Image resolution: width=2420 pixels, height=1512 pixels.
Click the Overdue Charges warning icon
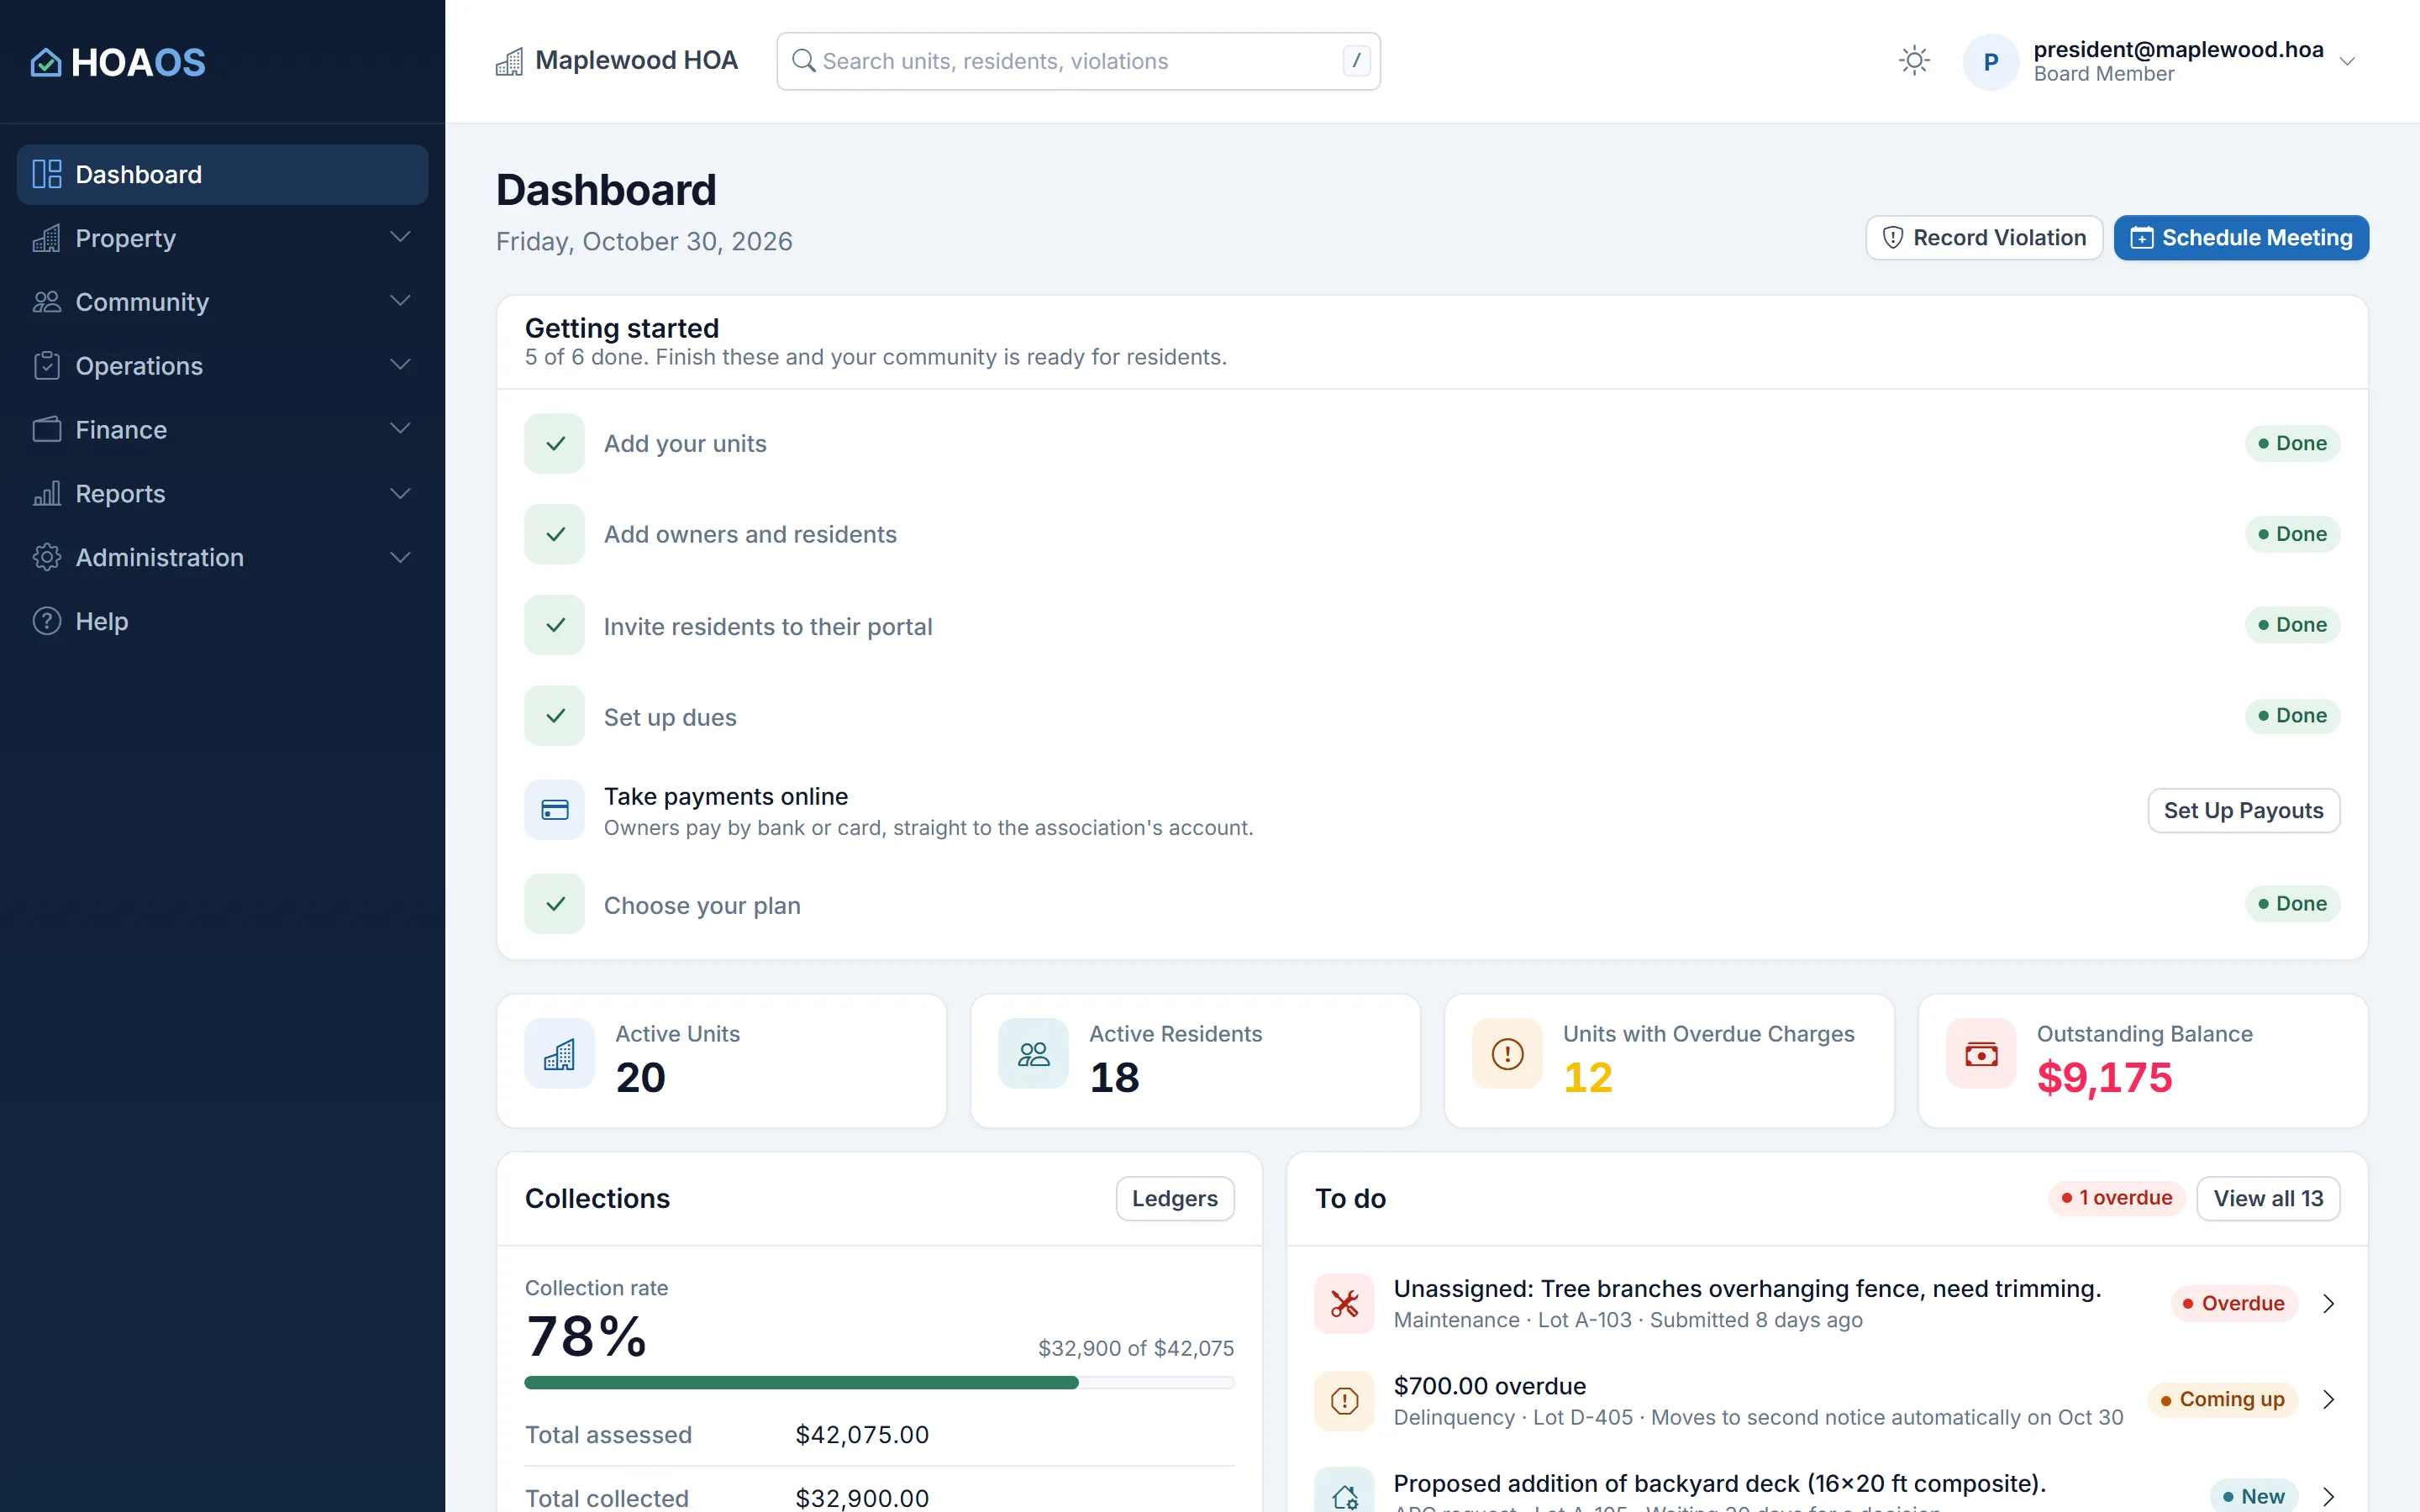[x=1507, y=1053]
